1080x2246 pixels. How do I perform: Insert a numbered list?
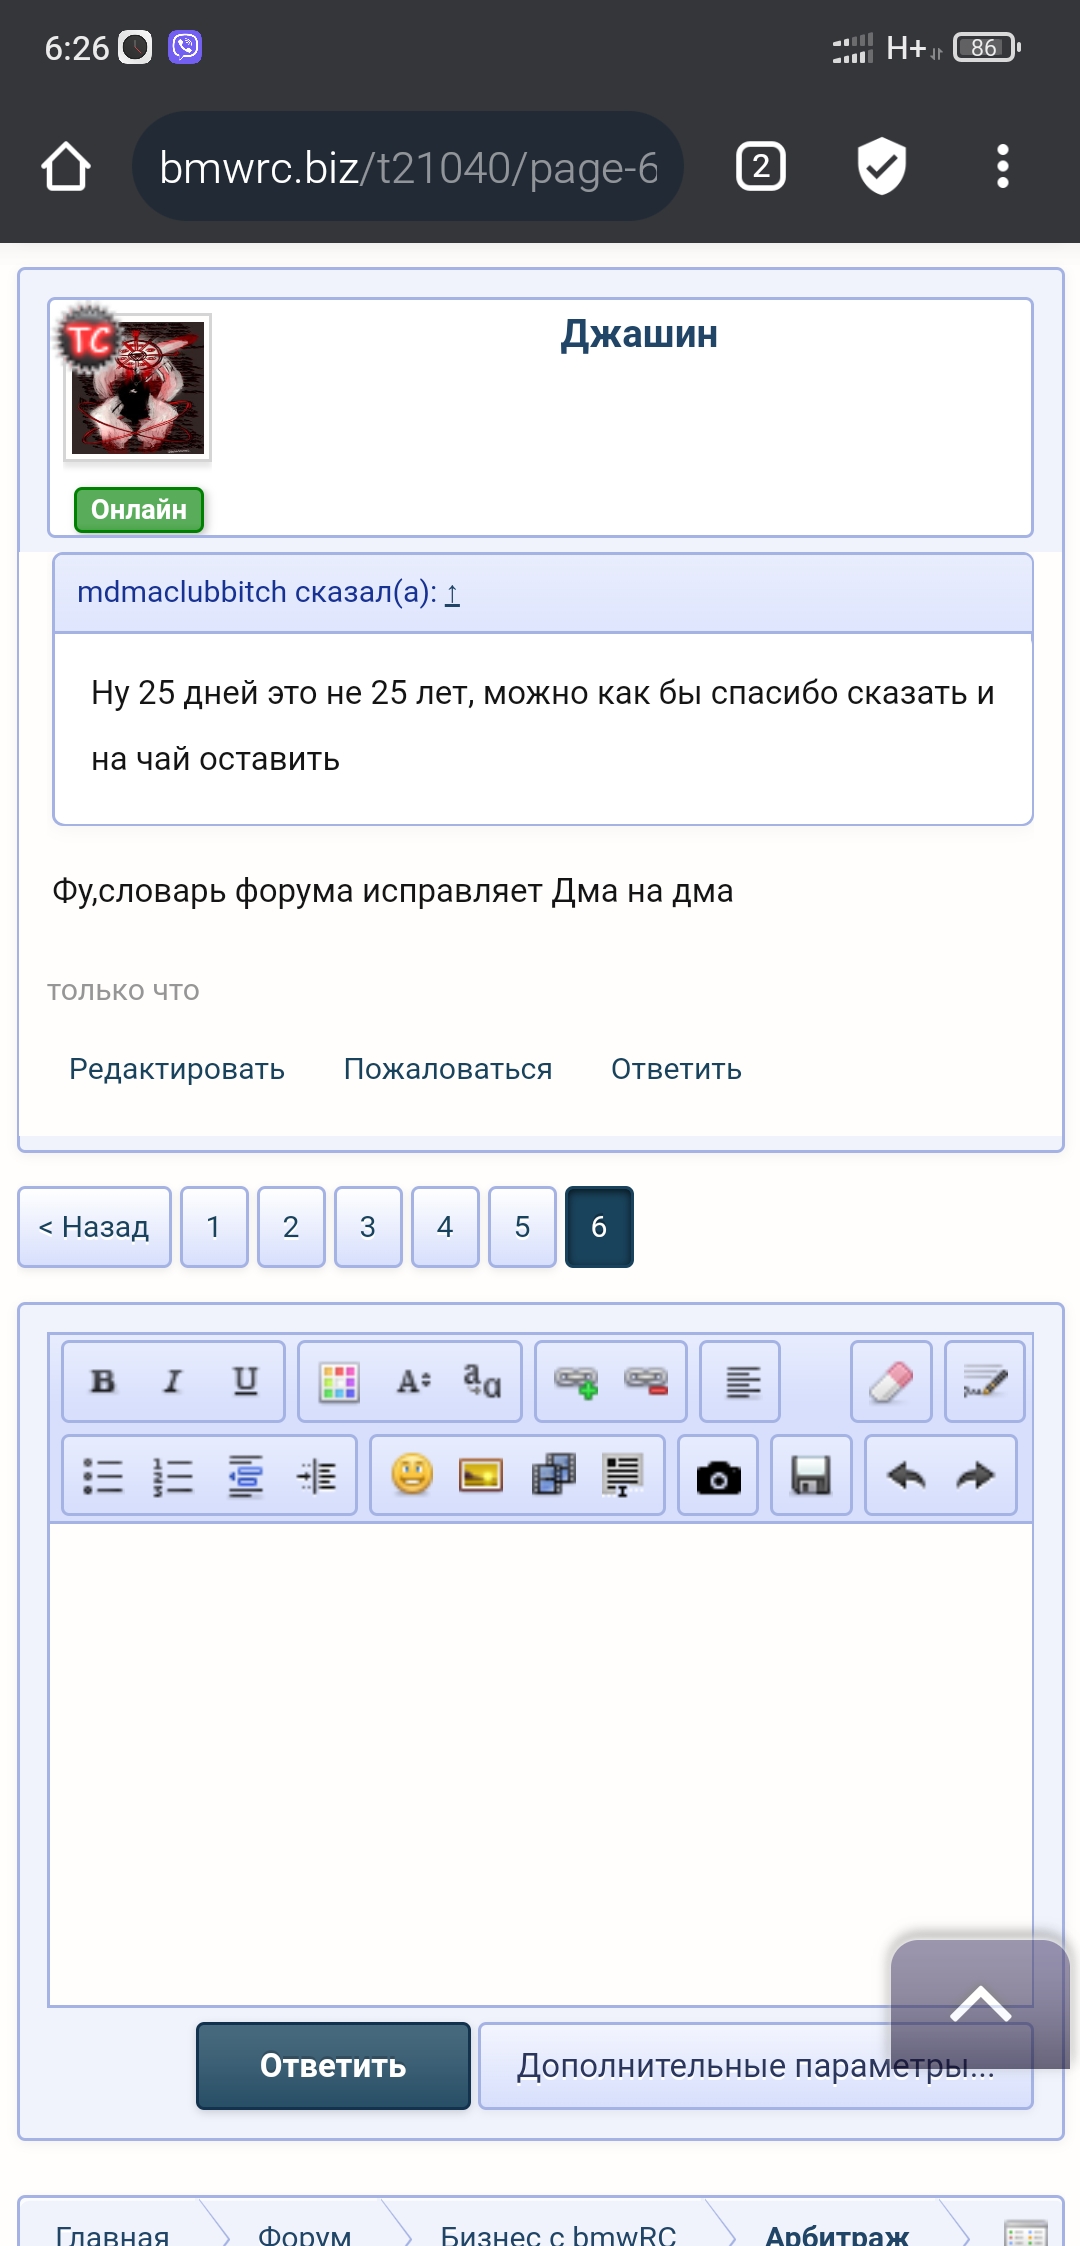173,1476
